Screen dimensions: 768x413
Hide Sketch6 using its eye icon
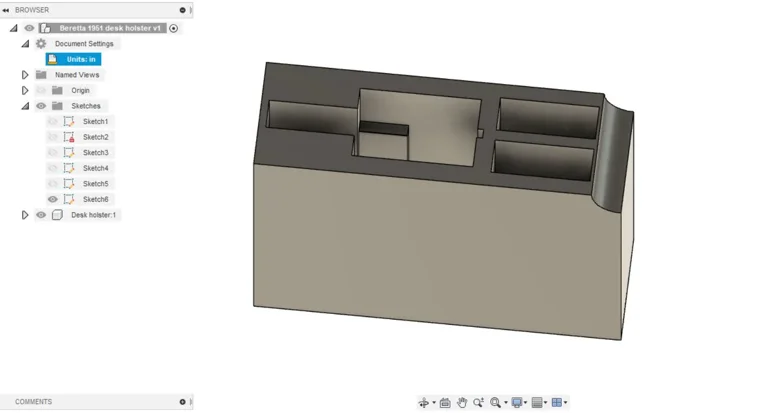tap(53, 199)
